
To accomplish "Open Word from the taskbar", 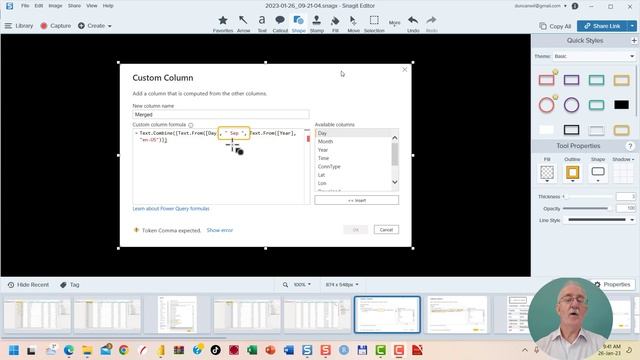I will coord(289,350).
